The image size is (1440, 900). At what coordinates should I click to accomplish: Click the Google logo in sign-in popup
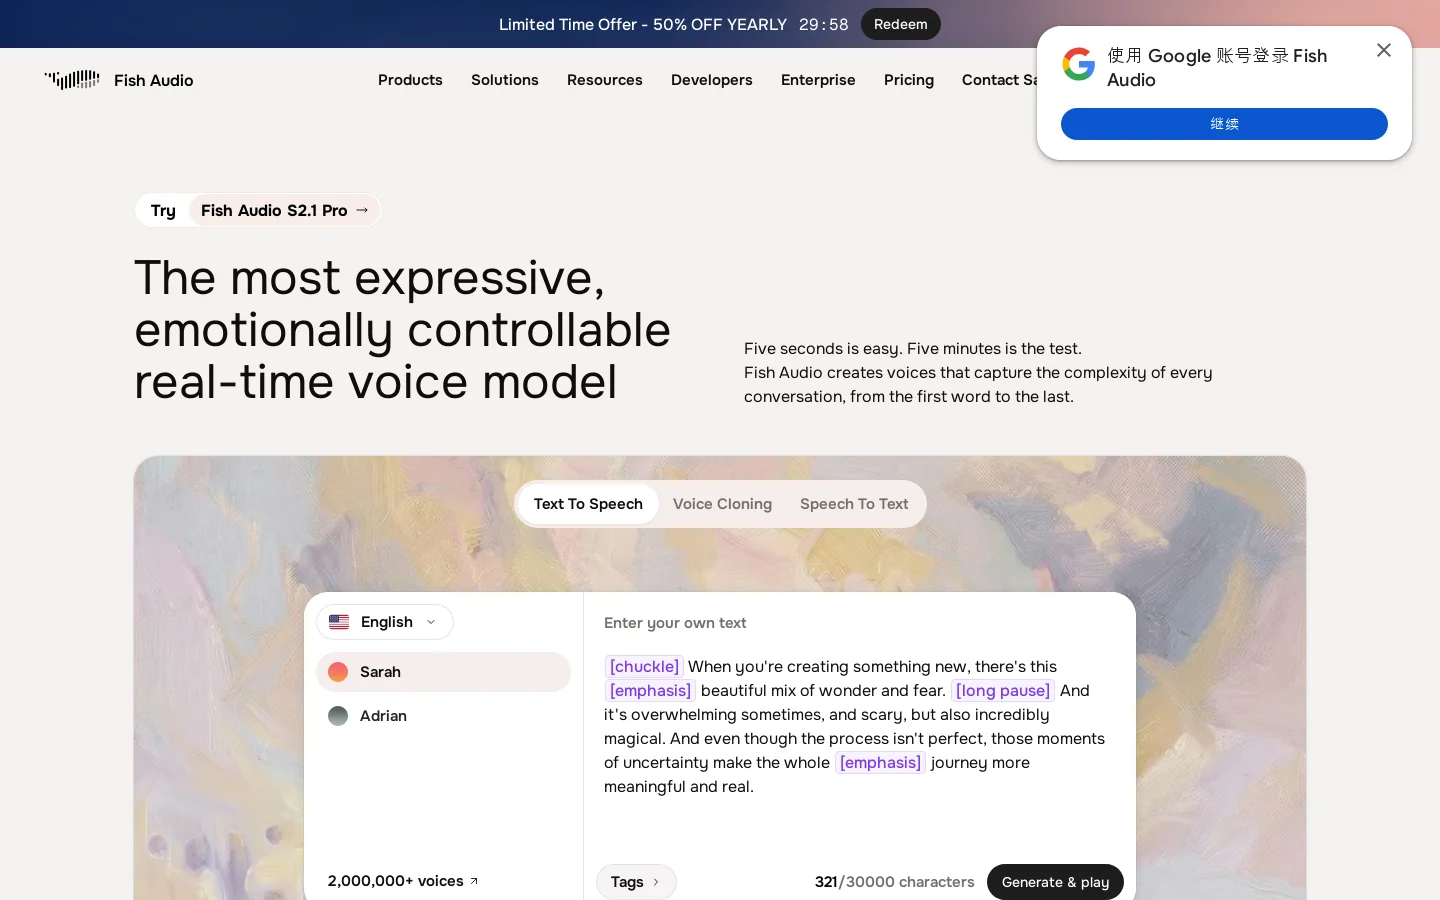[1078, 64]
